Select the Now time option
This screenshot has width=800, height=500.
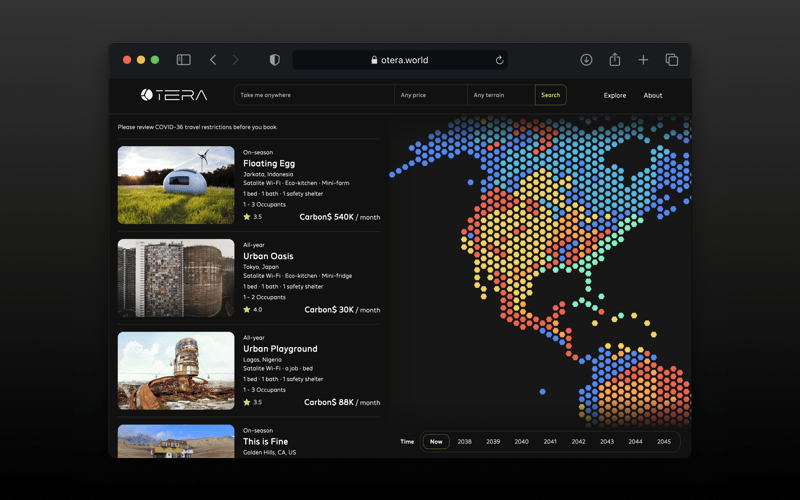[436, 441]
